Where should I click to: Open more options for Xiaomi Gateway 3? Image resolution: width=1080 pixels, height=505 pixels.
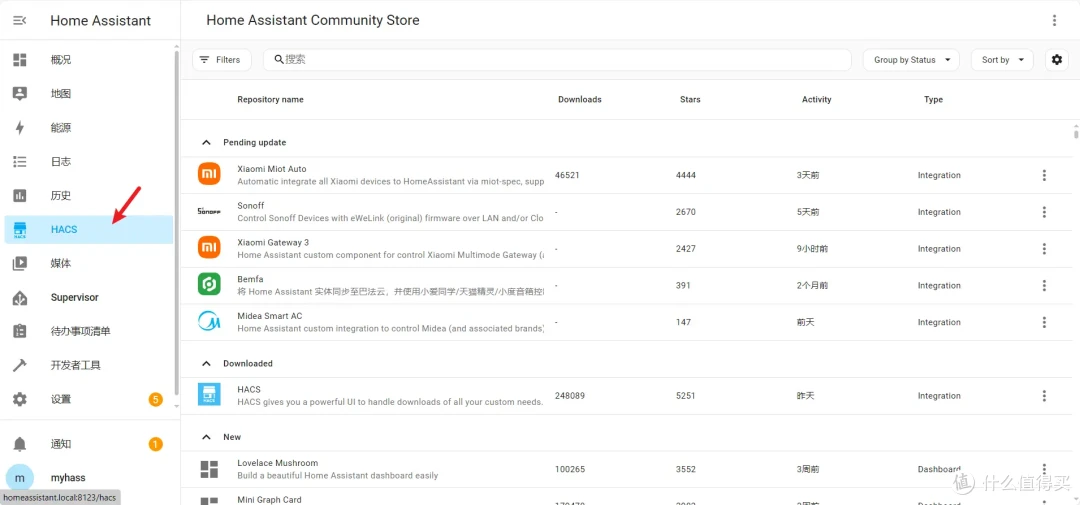pyautogui.click(x=1044, y=249)
